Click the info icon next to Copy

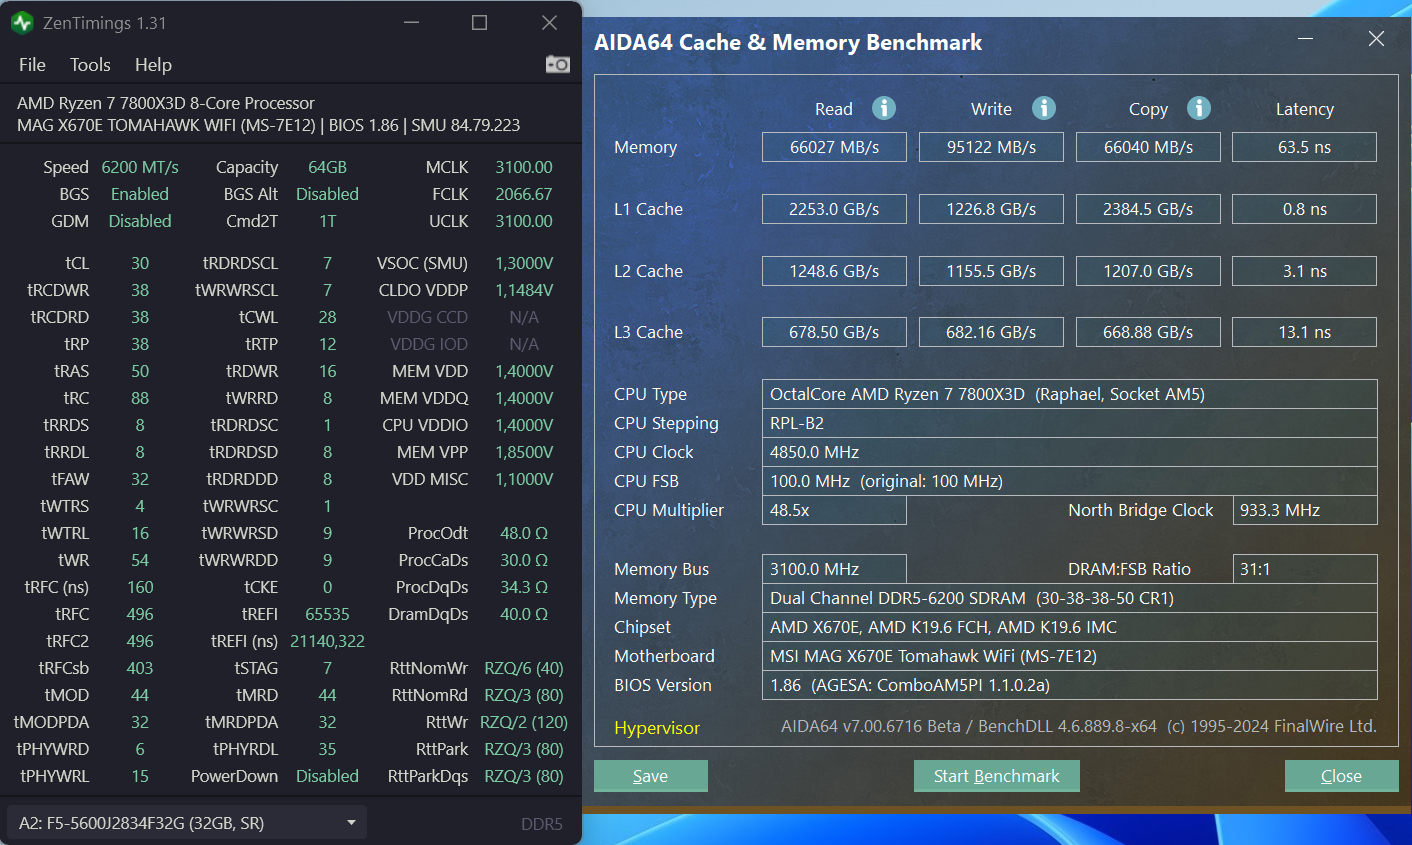click(1199, 108)
